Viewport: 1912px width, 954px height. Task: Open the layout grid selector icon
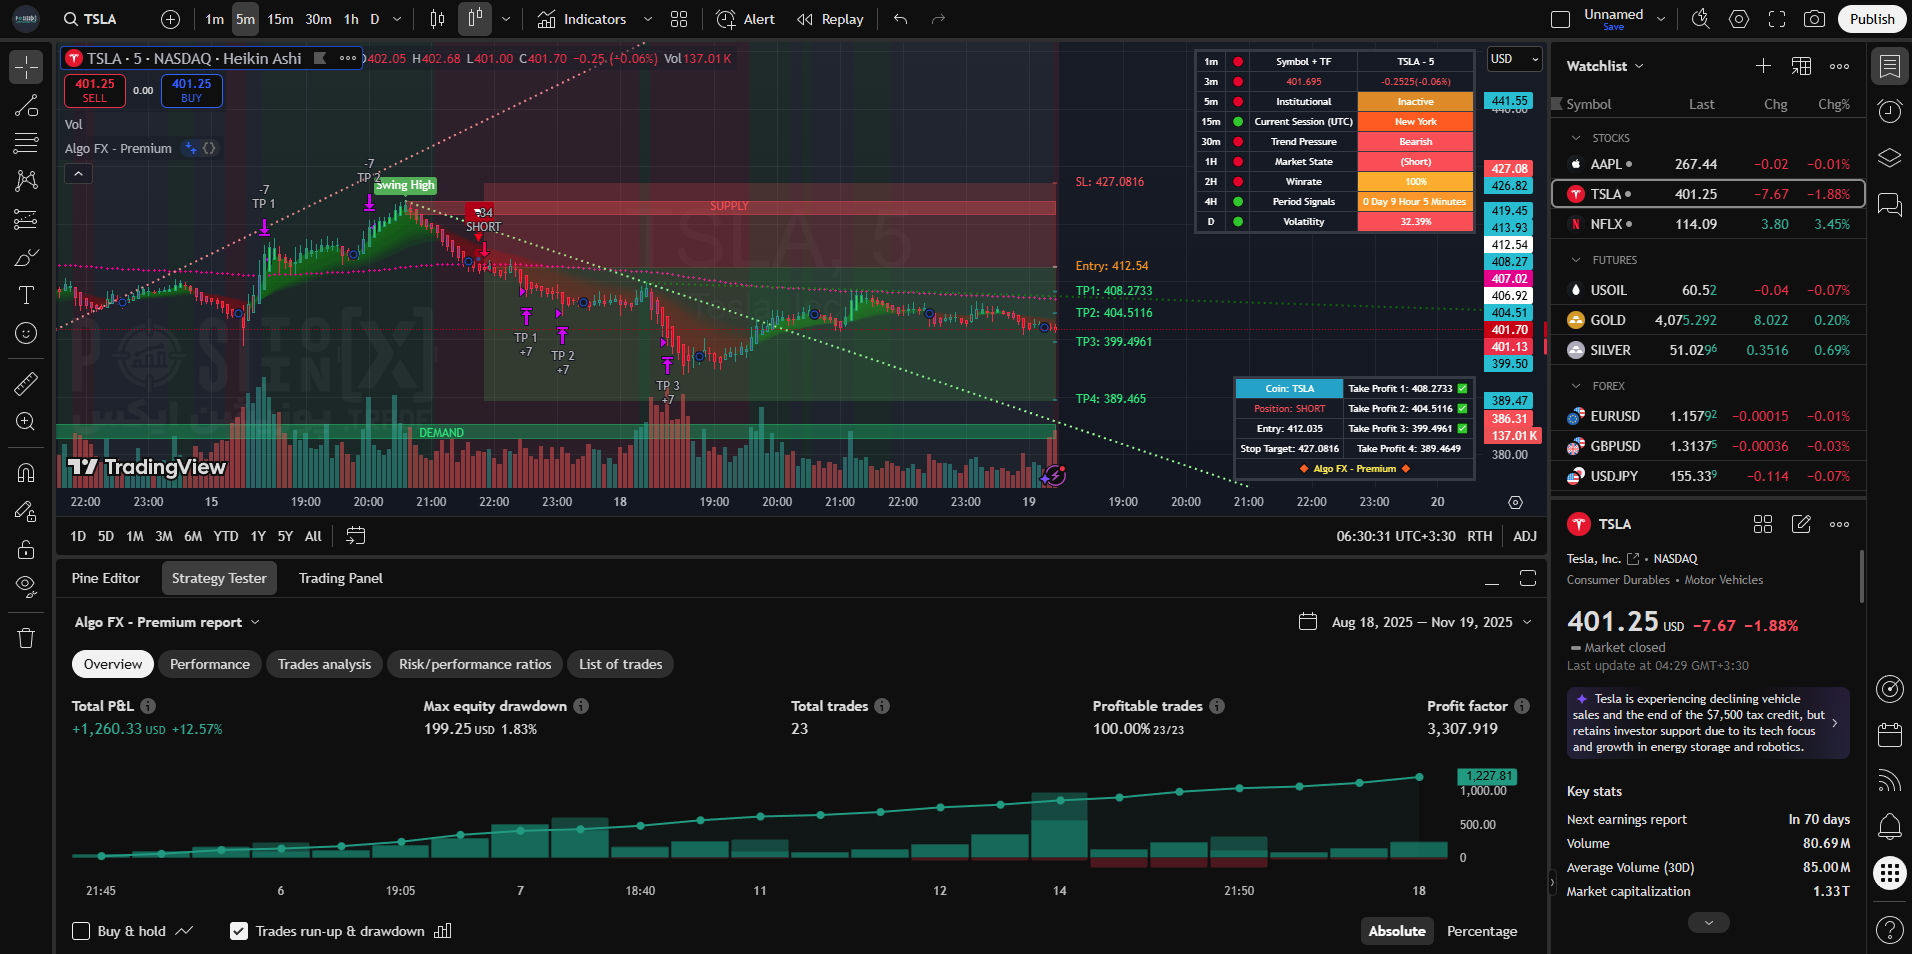click(679, 19)
